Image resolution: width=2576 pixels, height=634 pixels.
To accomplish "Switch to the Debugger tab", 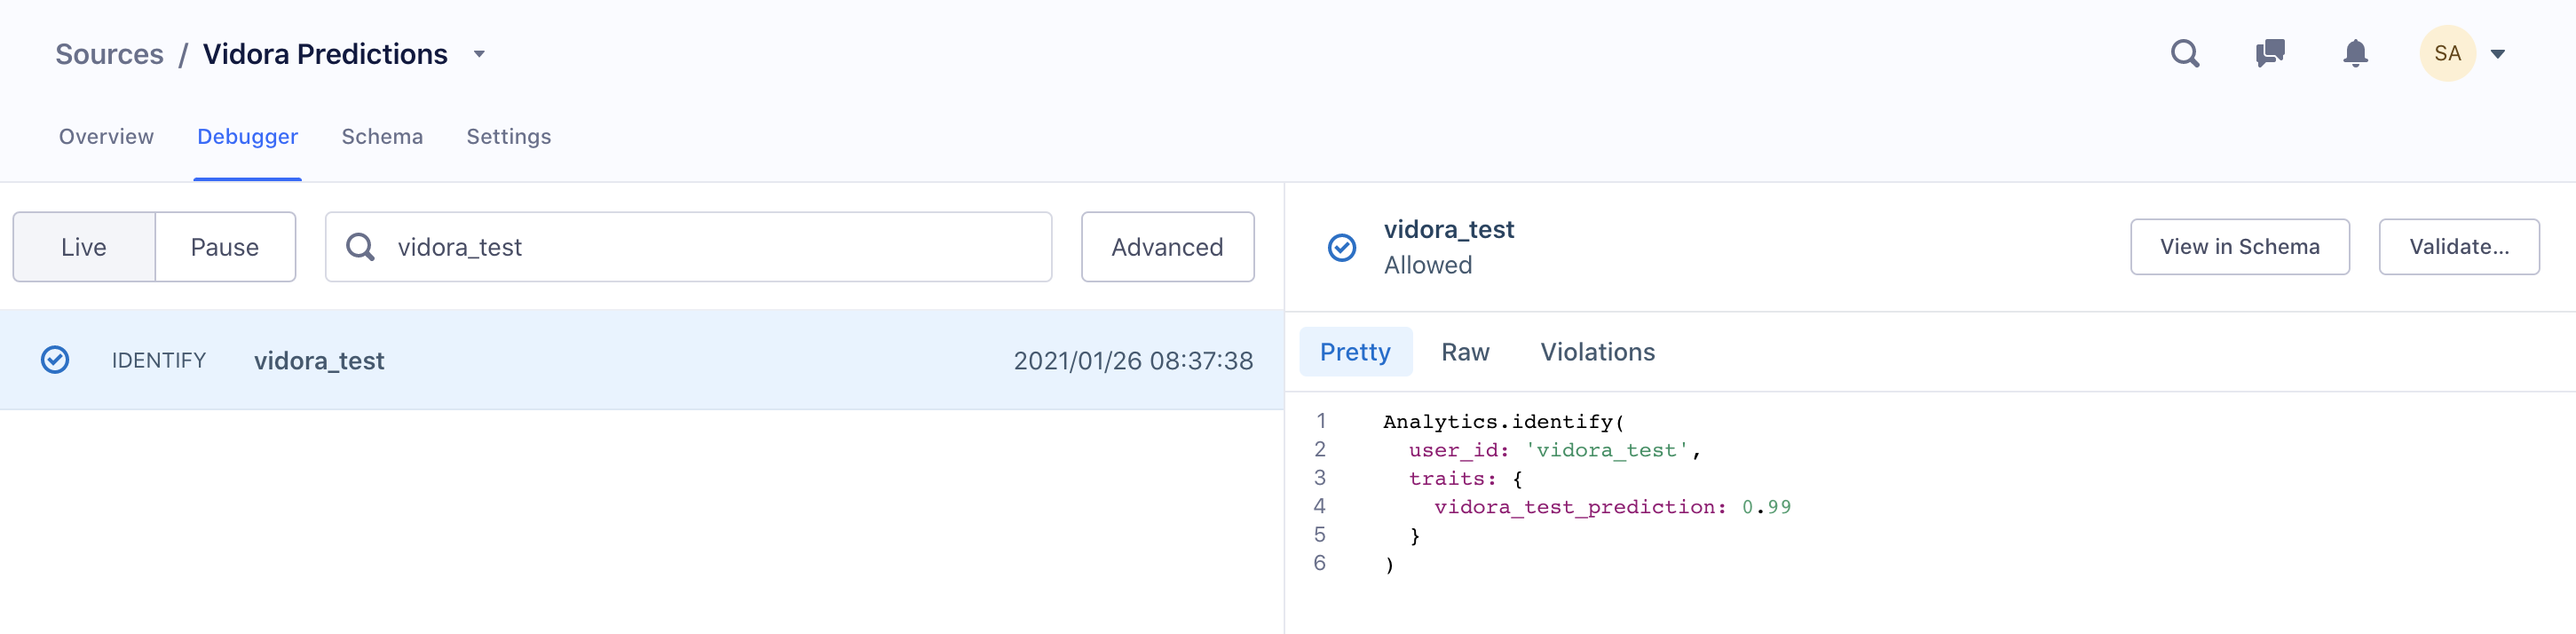I will [x=247, y=137].
